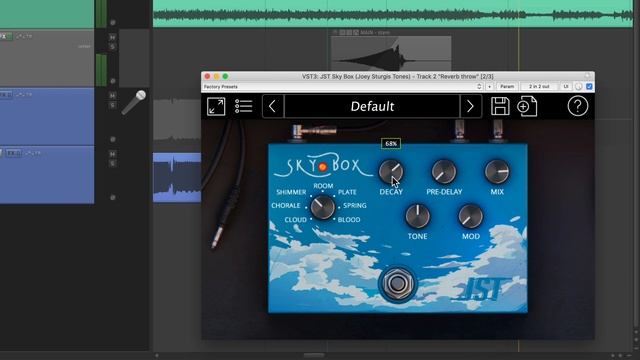Click the Default preset name display
The image size is (640, 360).
tap(372, 107)
